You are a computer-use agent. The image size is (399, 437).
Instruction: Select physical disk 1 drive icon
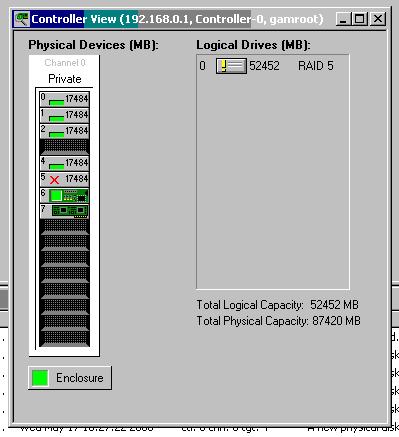[x=56, y=118]
